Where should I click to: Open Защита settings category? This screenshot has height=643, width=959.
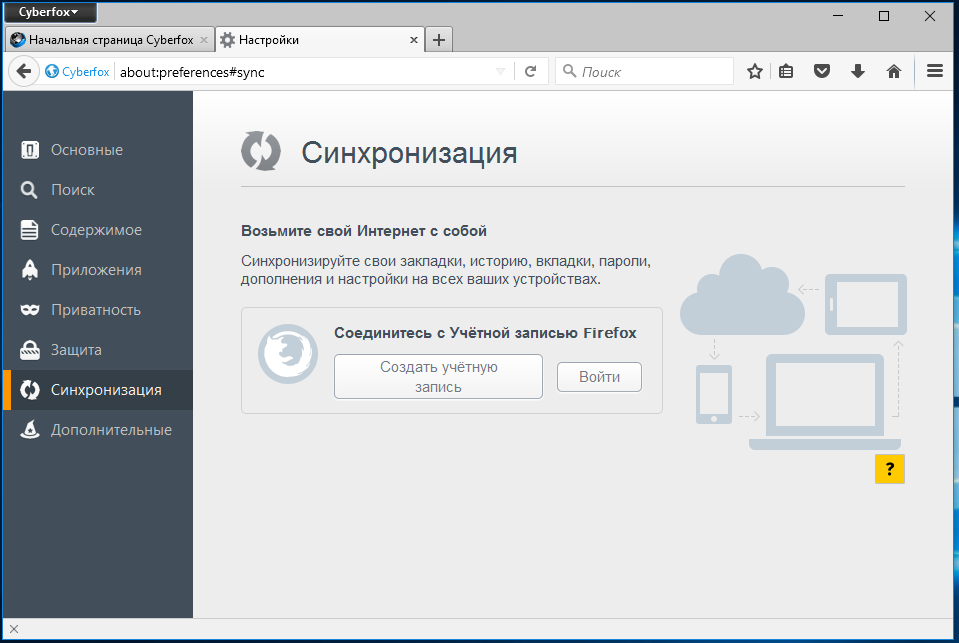tap(98, 350)
